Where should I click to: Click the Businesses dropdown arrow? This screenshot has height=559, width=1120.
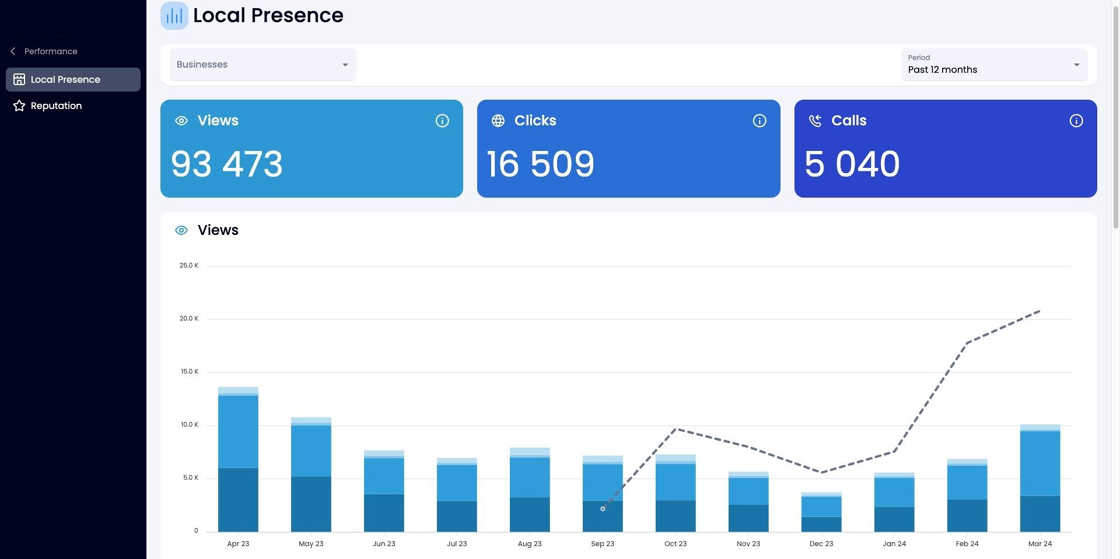345,65
